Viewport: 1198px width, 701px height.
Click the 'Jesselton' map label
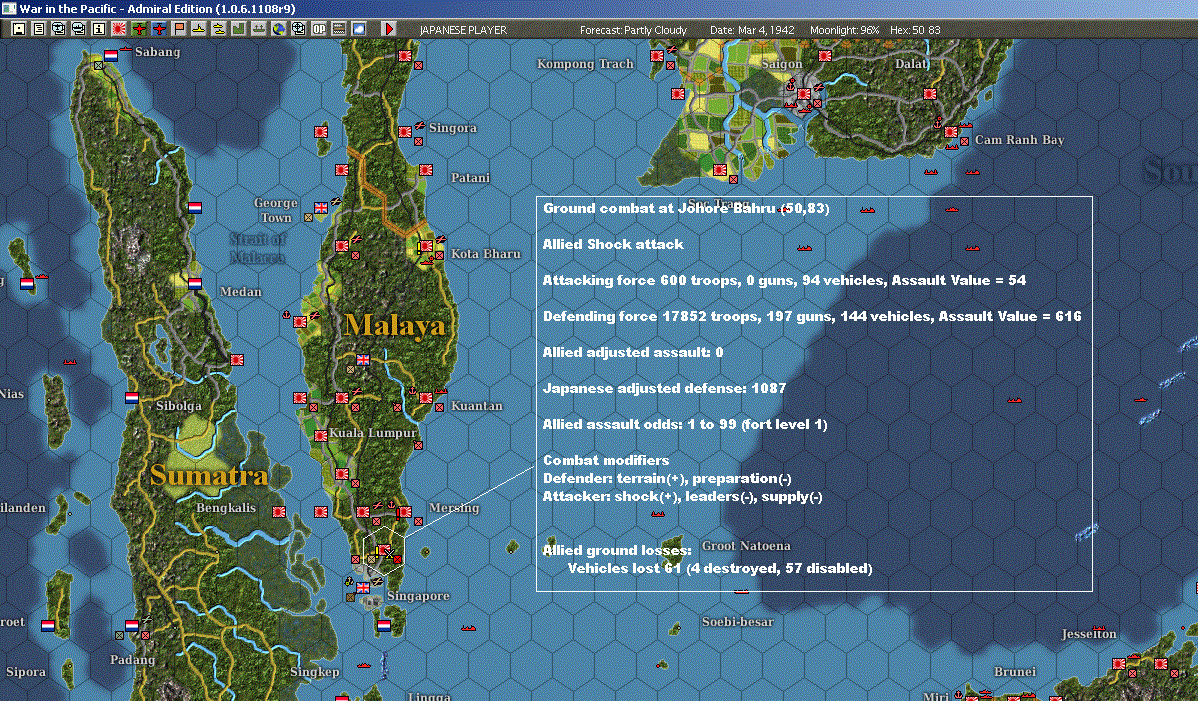1089,634
